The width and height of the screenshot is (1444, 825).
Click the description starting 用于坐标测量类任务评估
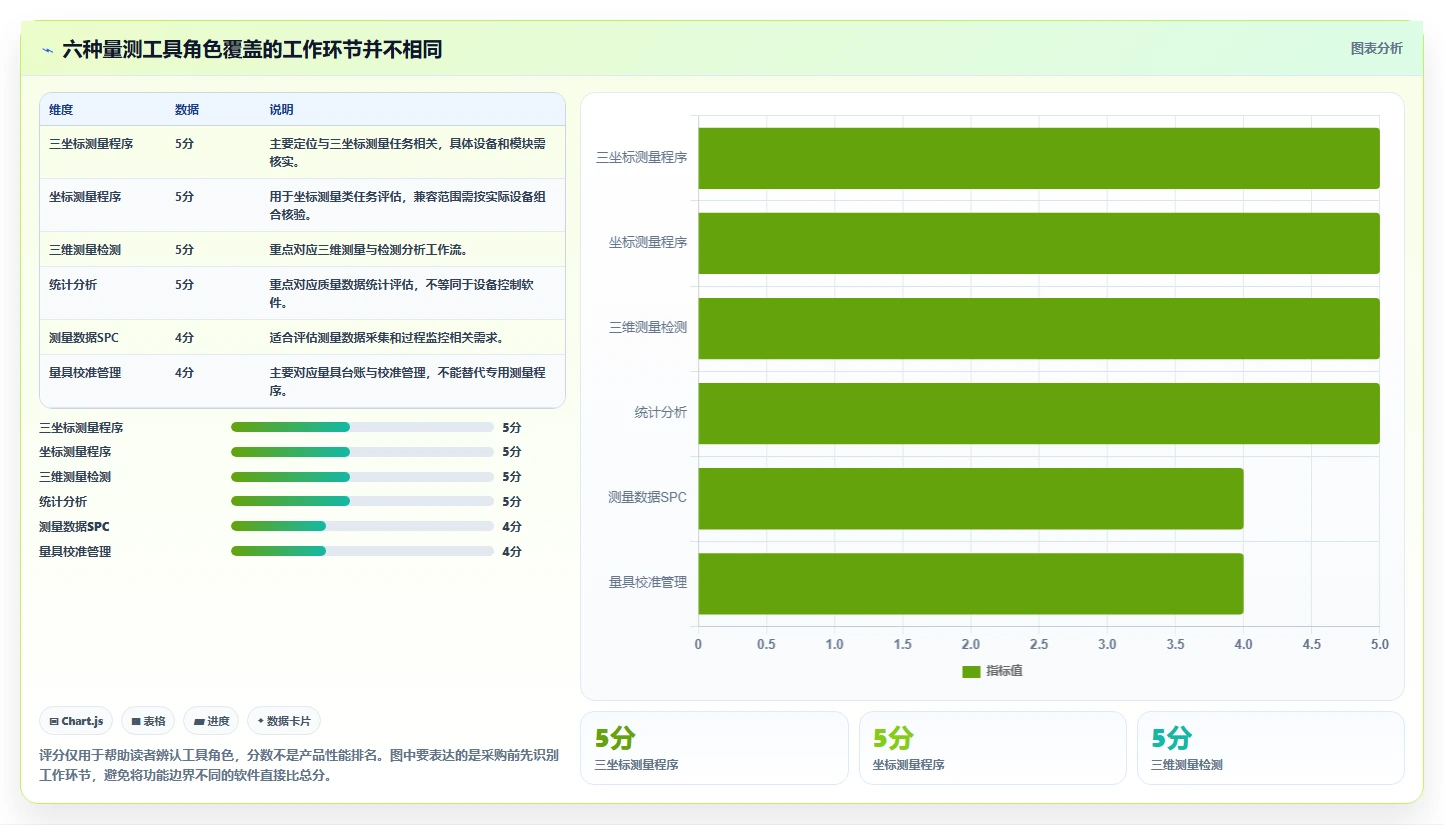[408, 206]
